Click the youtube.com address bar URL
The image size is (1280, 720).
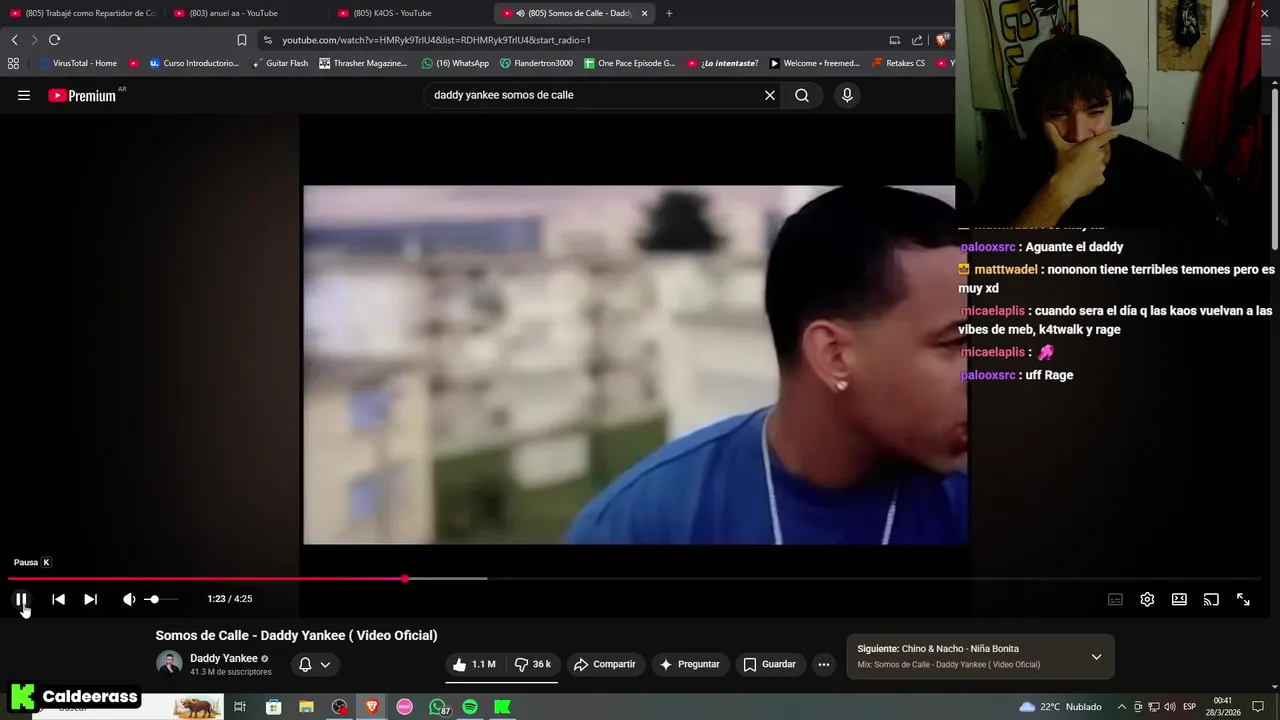point(436,40)
